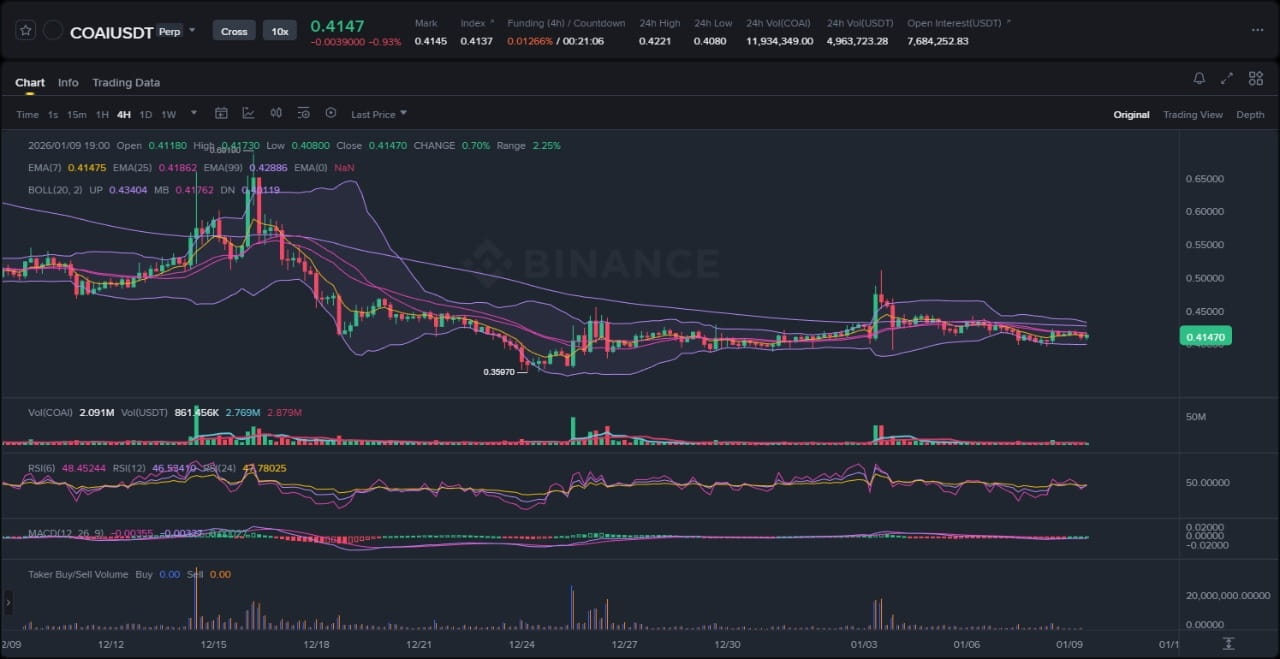
Task: Open the technical indicators chart icon
Action: [248, 113]
